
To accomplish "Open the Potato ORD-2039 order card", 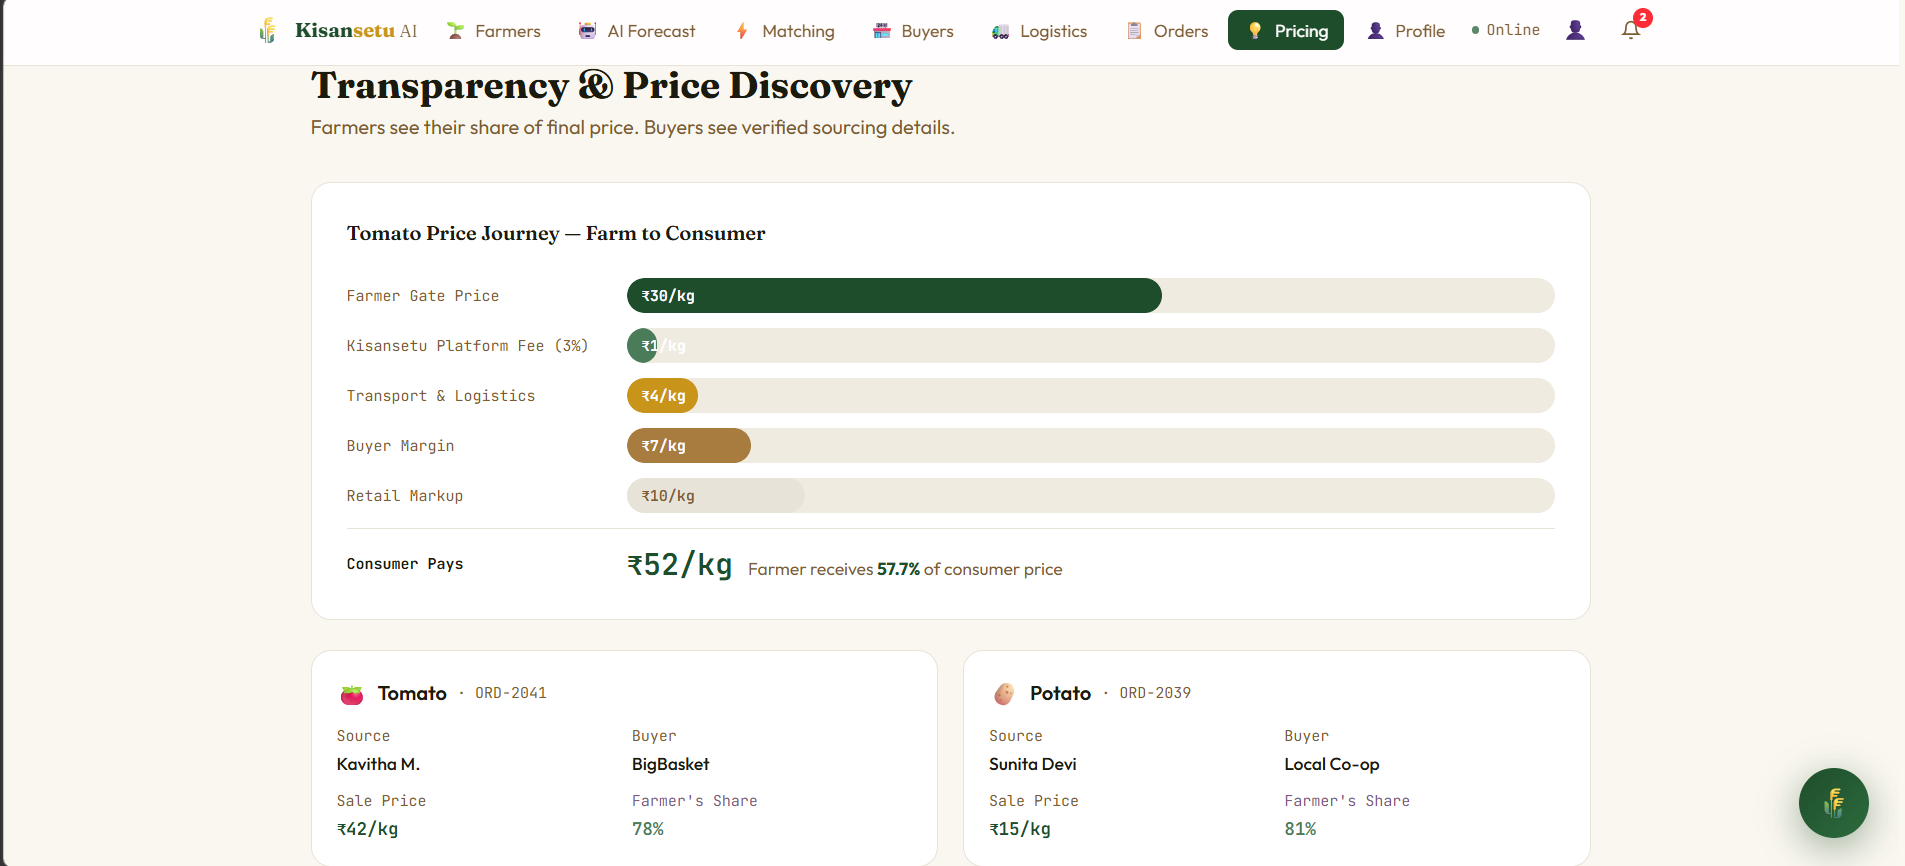I will tap(1276, 758).
